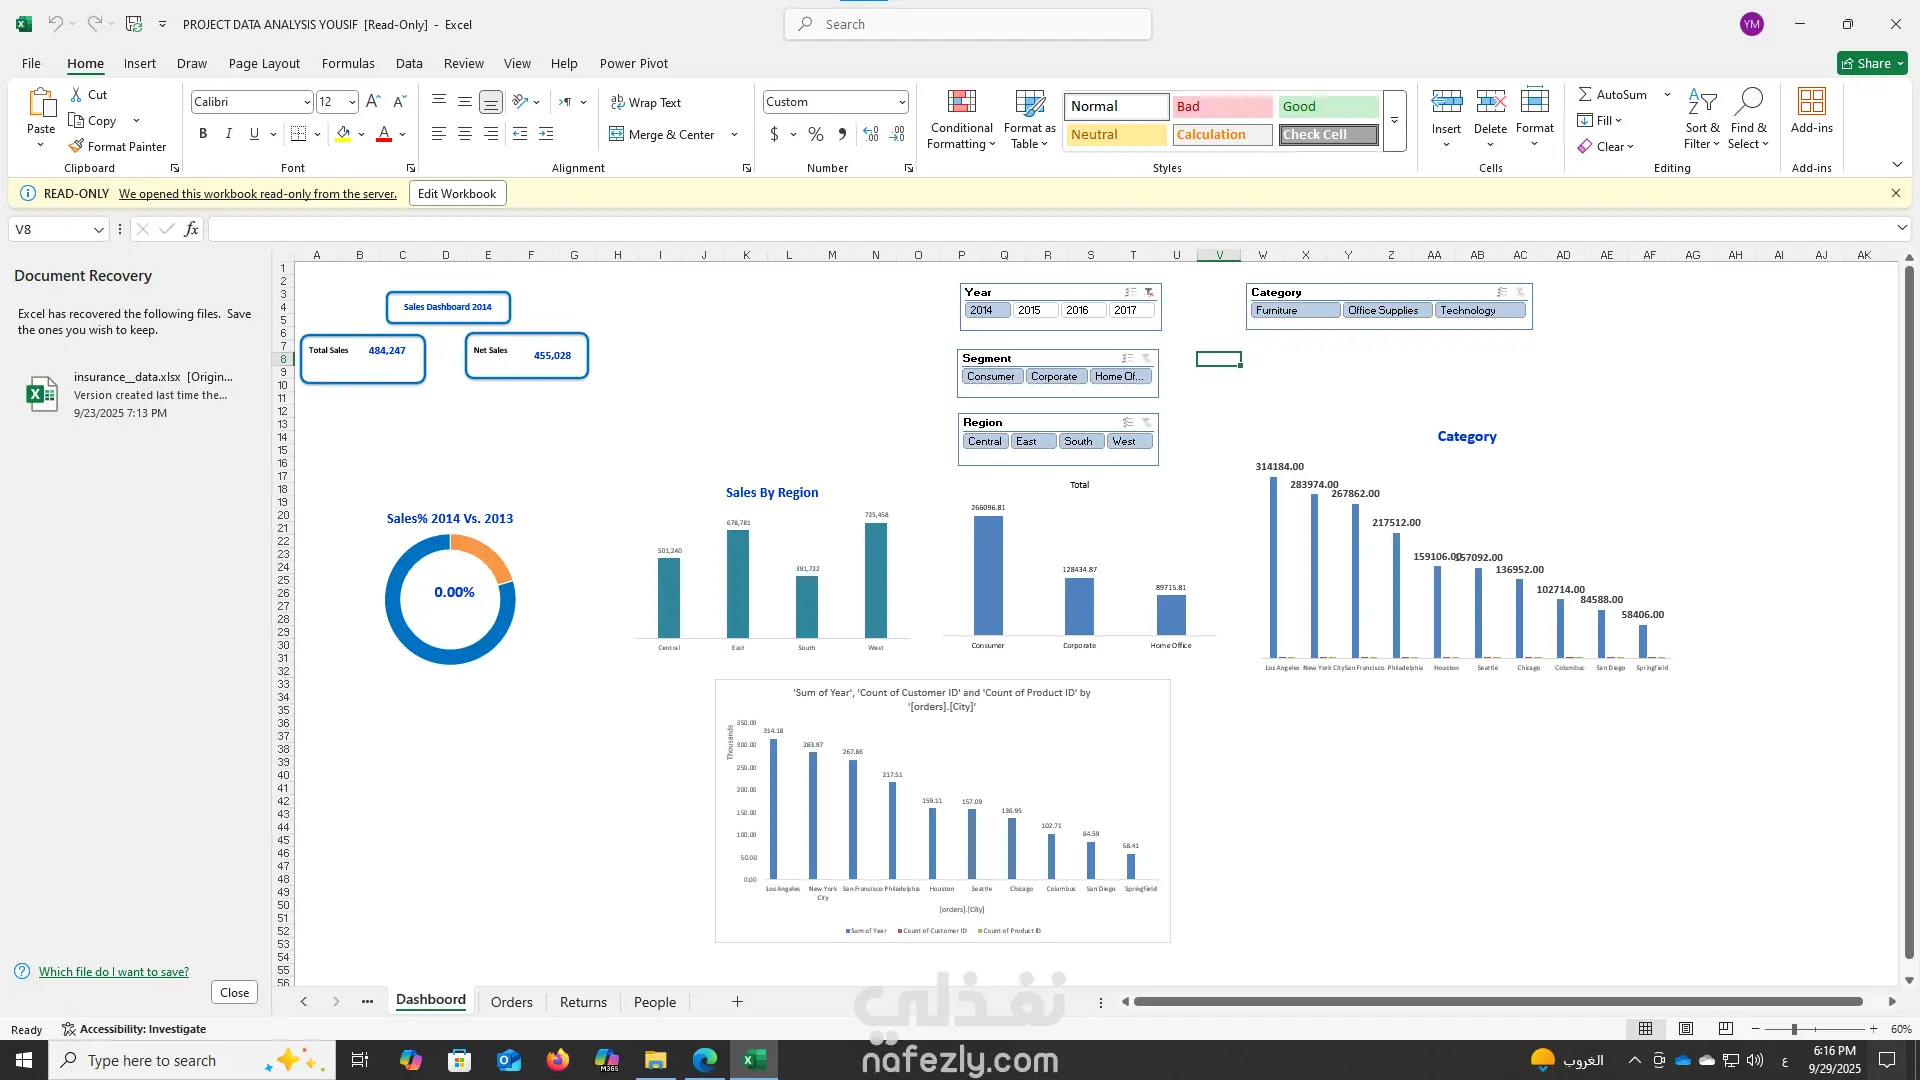1920x1080 pixels.
Task: Switch to Page Layout view in status bar
Action: [x=1686, y=1029]
